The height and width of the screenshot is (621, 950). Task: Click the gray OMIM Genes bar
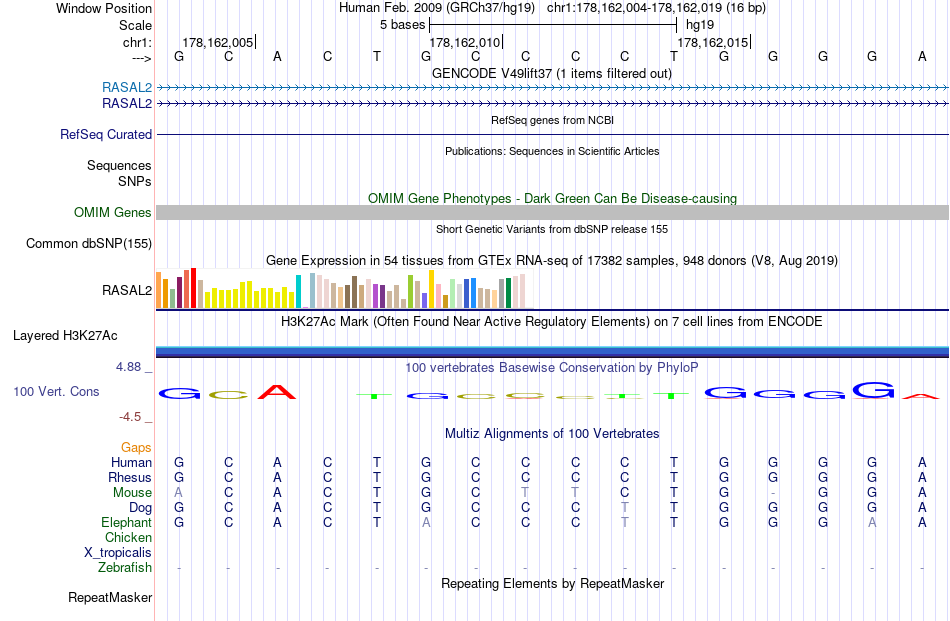[x=553, y=212]
